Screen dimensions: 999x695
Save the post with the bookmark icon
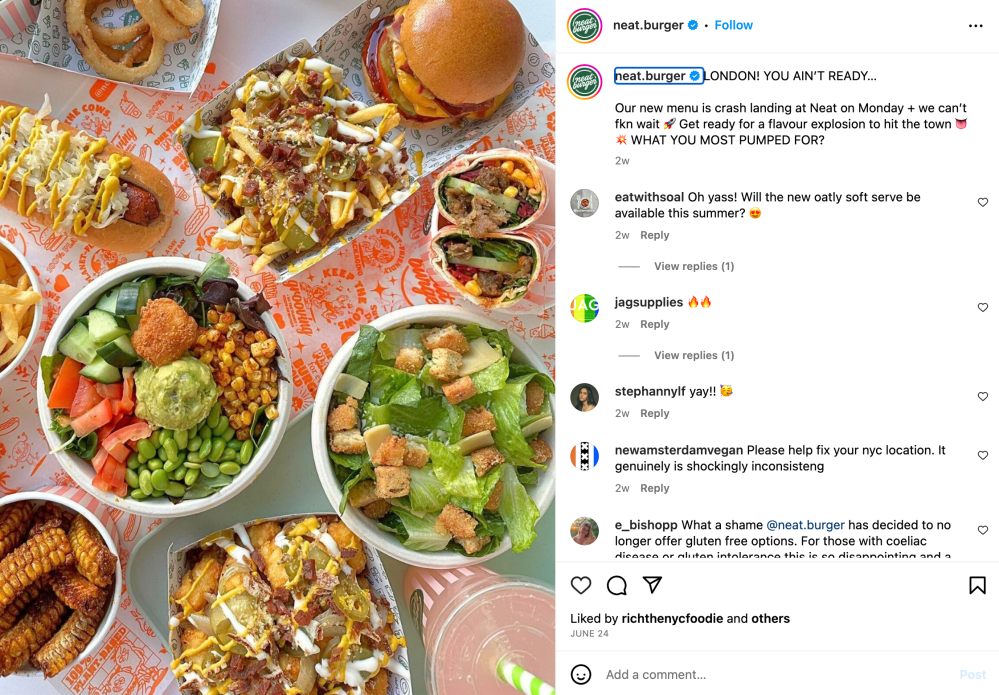[x=977, y=585]
